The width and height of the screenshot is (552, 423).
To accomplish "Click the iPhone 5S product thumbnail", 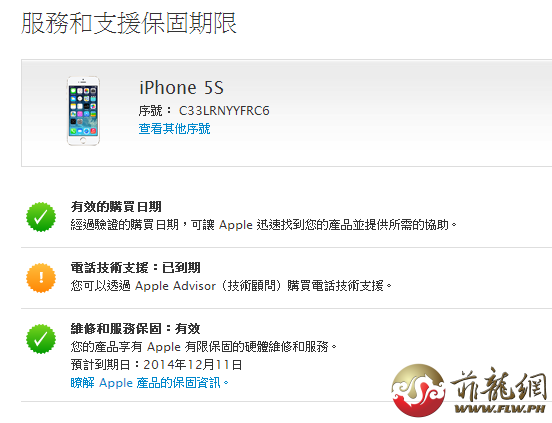I will [83, 111].
